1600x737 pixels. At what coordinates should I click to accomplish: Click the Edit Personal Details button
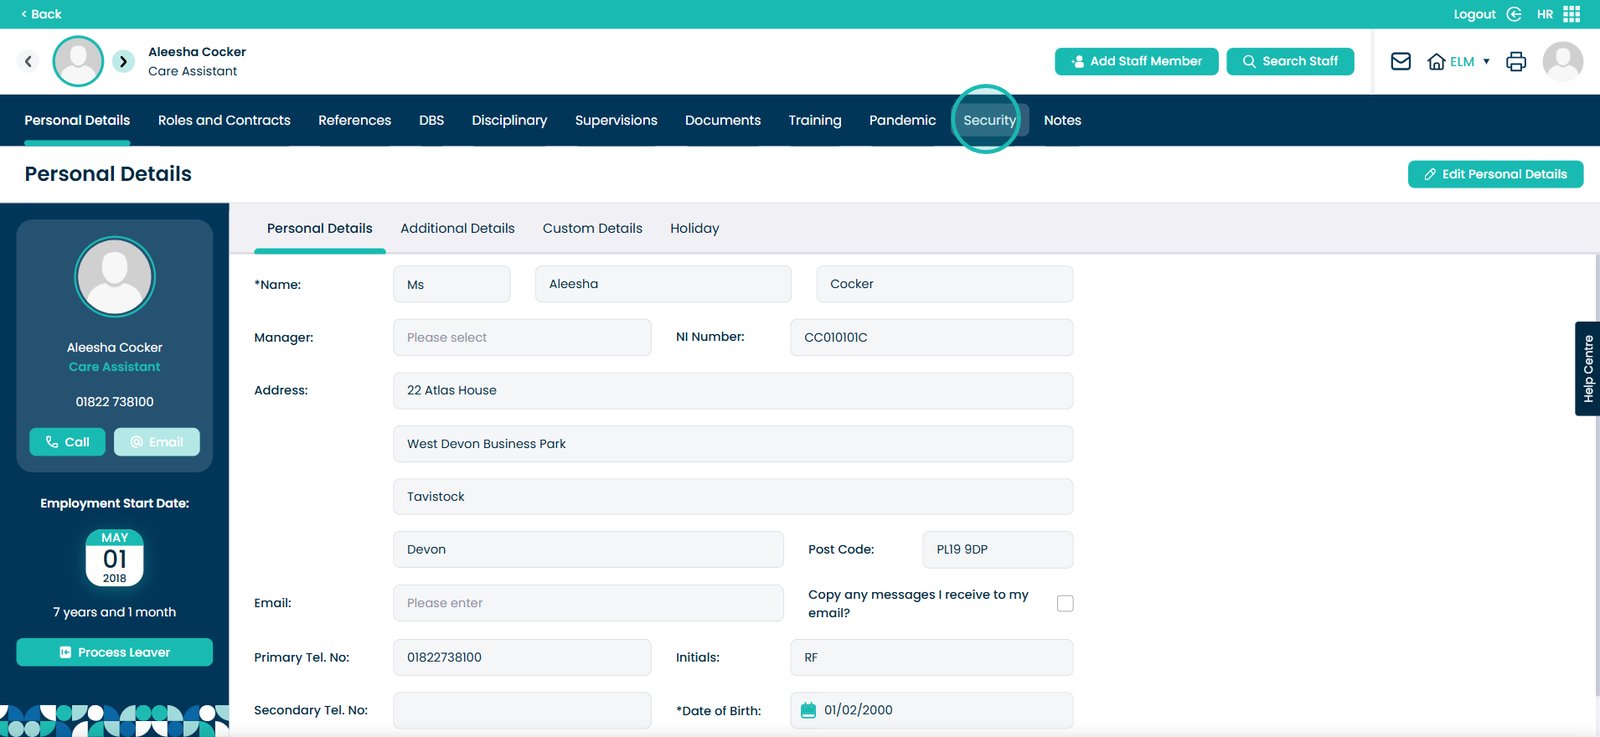click(x=1495, y=174)
